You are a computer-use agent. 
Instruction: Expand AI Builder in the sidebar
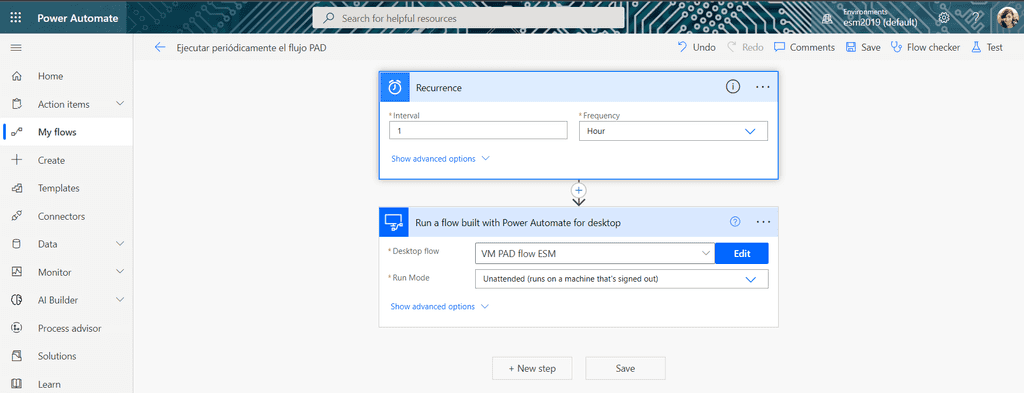coord(120,300)
